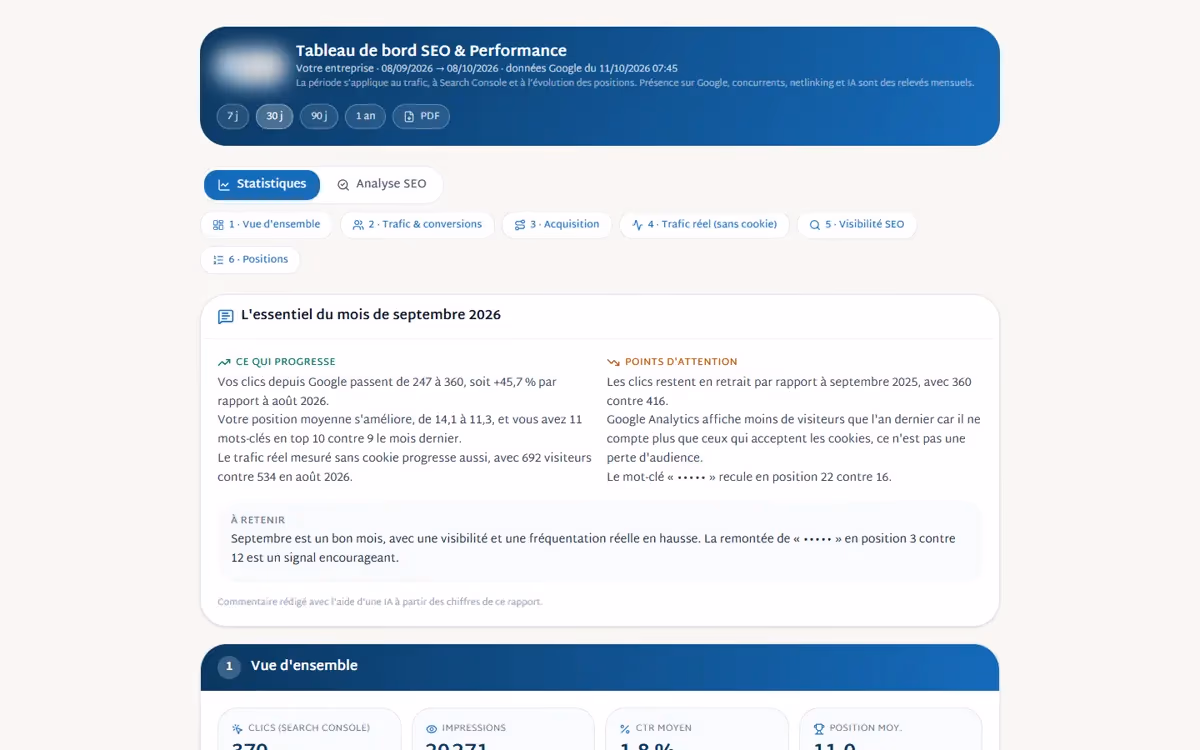Jump to 6 · Positions section
The width and height of the screenshot is (1200, 750).
point(250,260)
